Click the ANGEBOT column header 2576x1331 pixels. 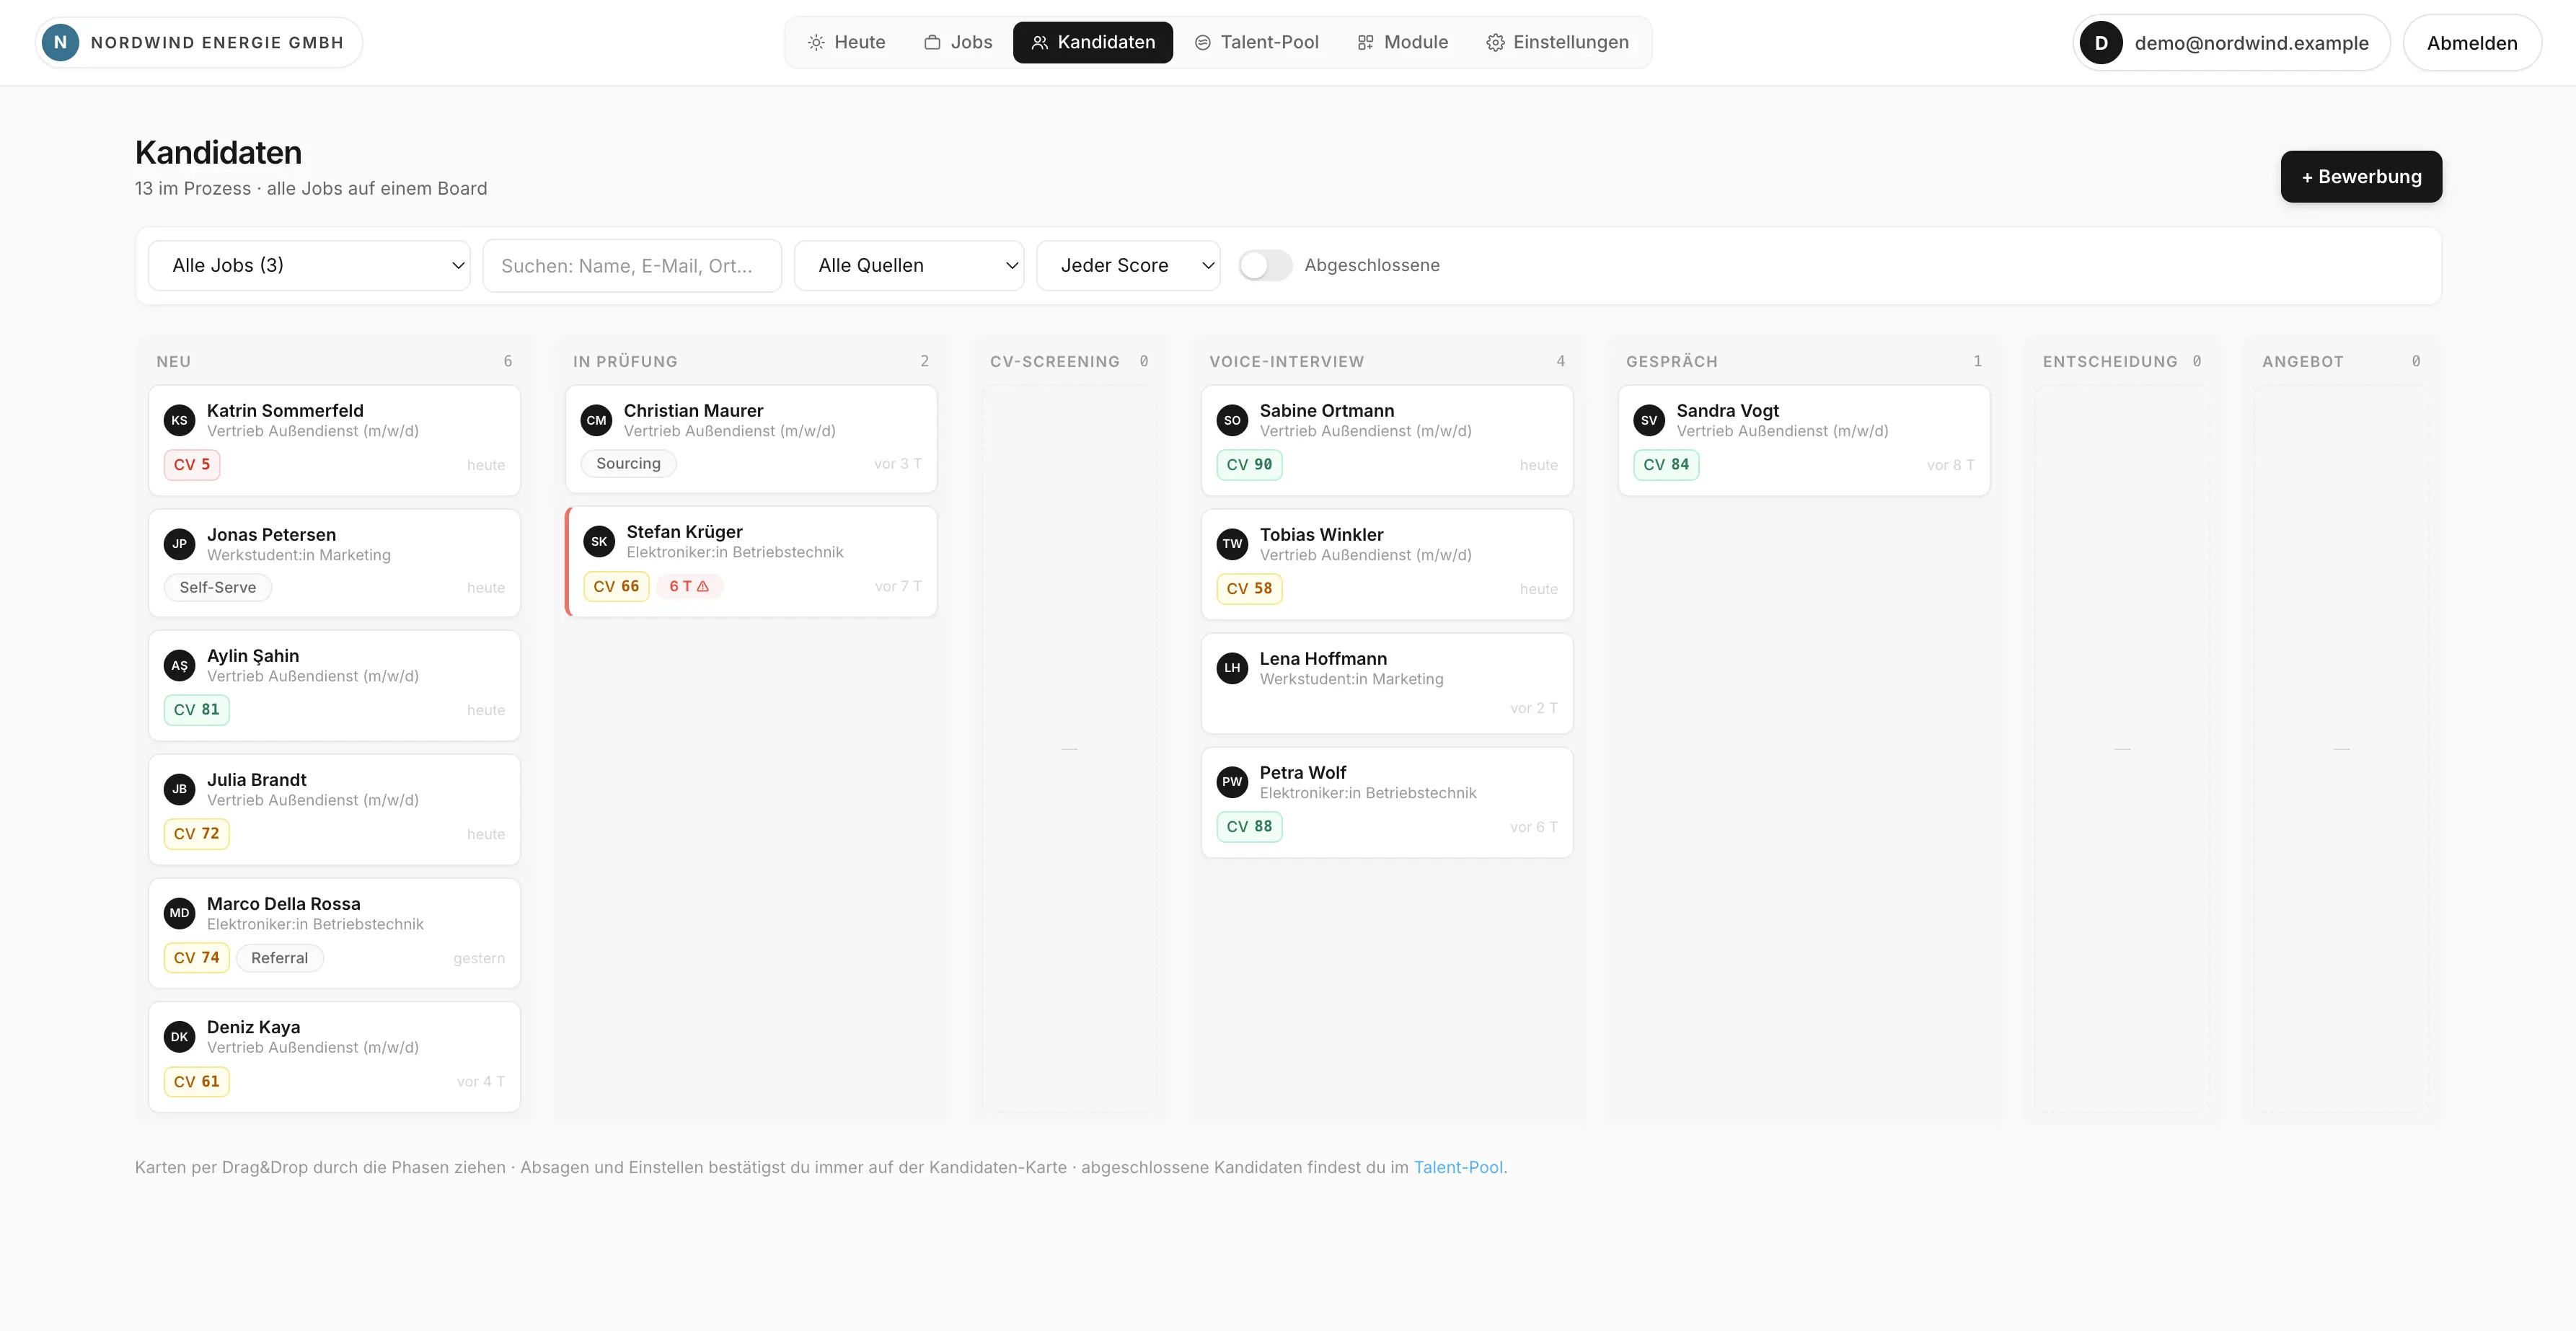(x=2302, y=361)
